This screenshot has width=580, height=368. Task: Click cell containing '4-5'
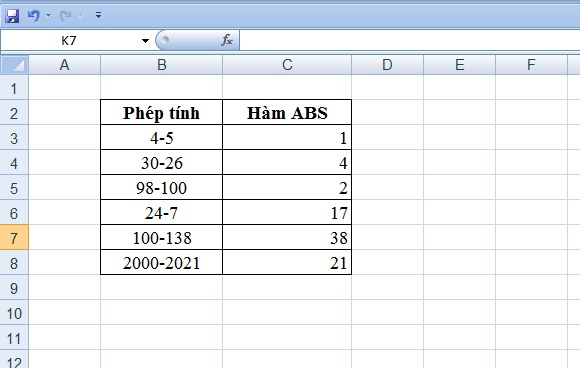(x=161, y=138)
